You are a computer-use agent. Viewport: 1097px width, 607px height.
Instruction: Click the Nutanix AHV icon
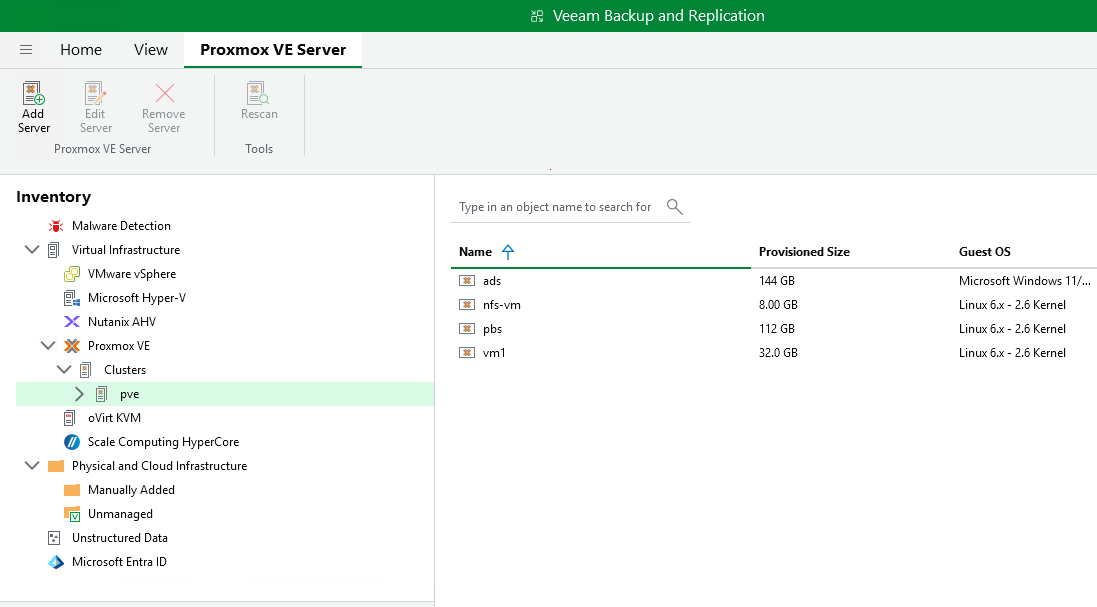(71, 322)
